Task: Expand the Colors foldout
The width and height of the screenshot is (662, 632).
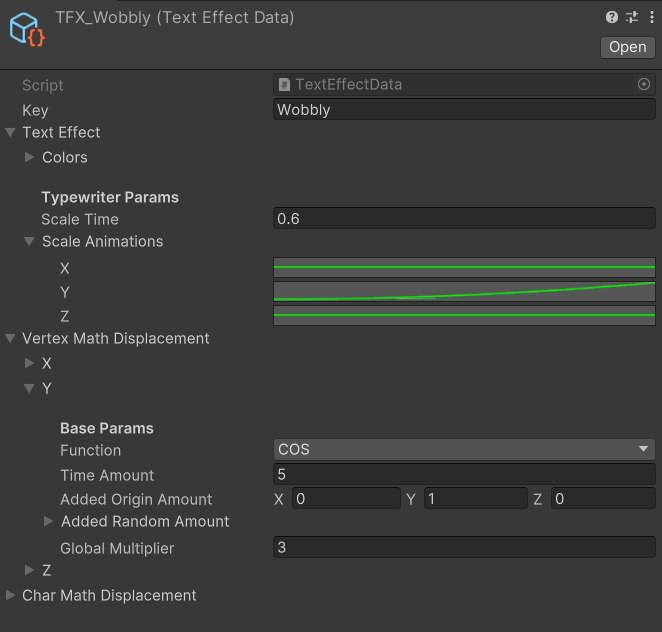Action: pos(29,157)
